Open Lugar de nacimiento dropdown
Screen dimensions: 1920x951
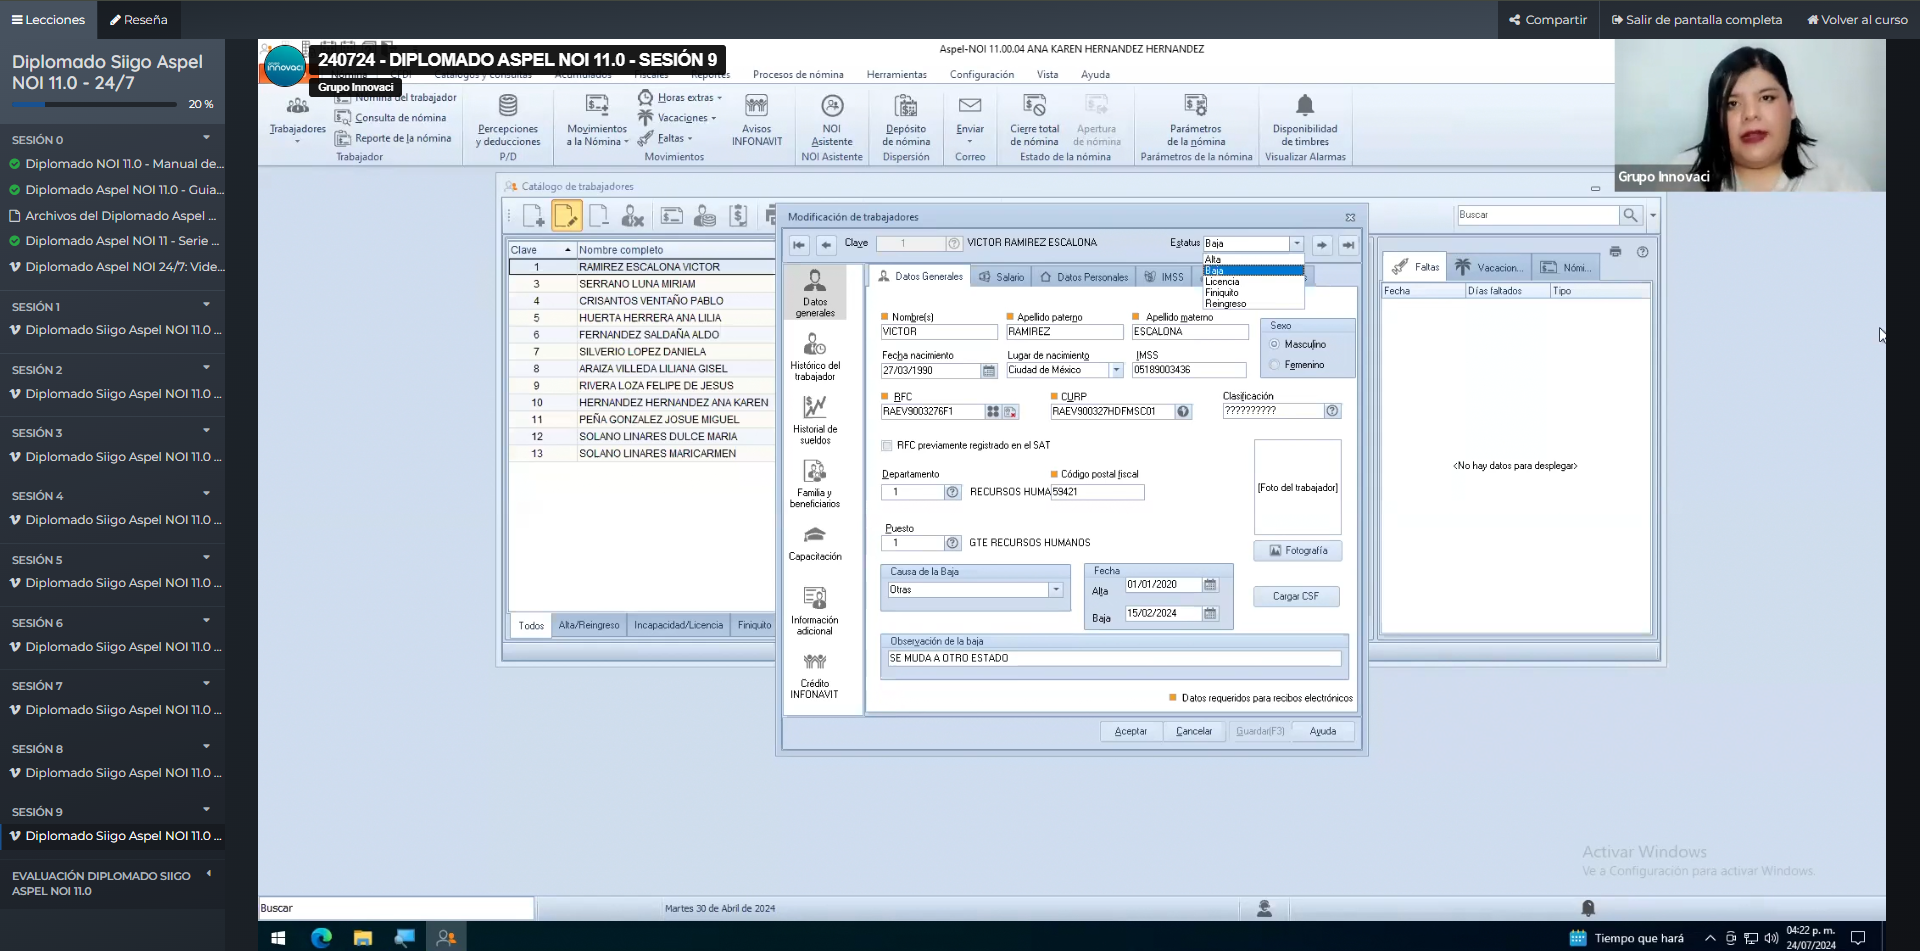pos(1116,371)
